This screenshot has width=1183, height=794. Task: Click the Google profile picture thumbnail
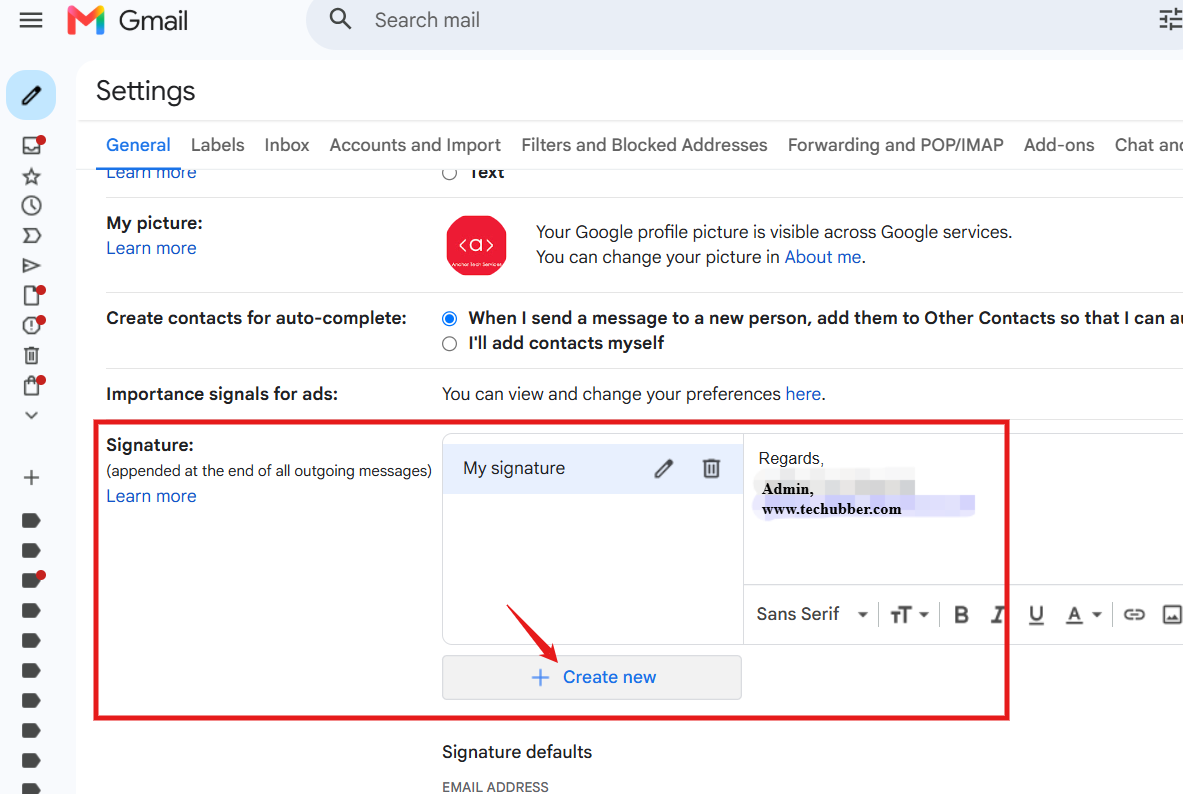(x=476, y=245)
